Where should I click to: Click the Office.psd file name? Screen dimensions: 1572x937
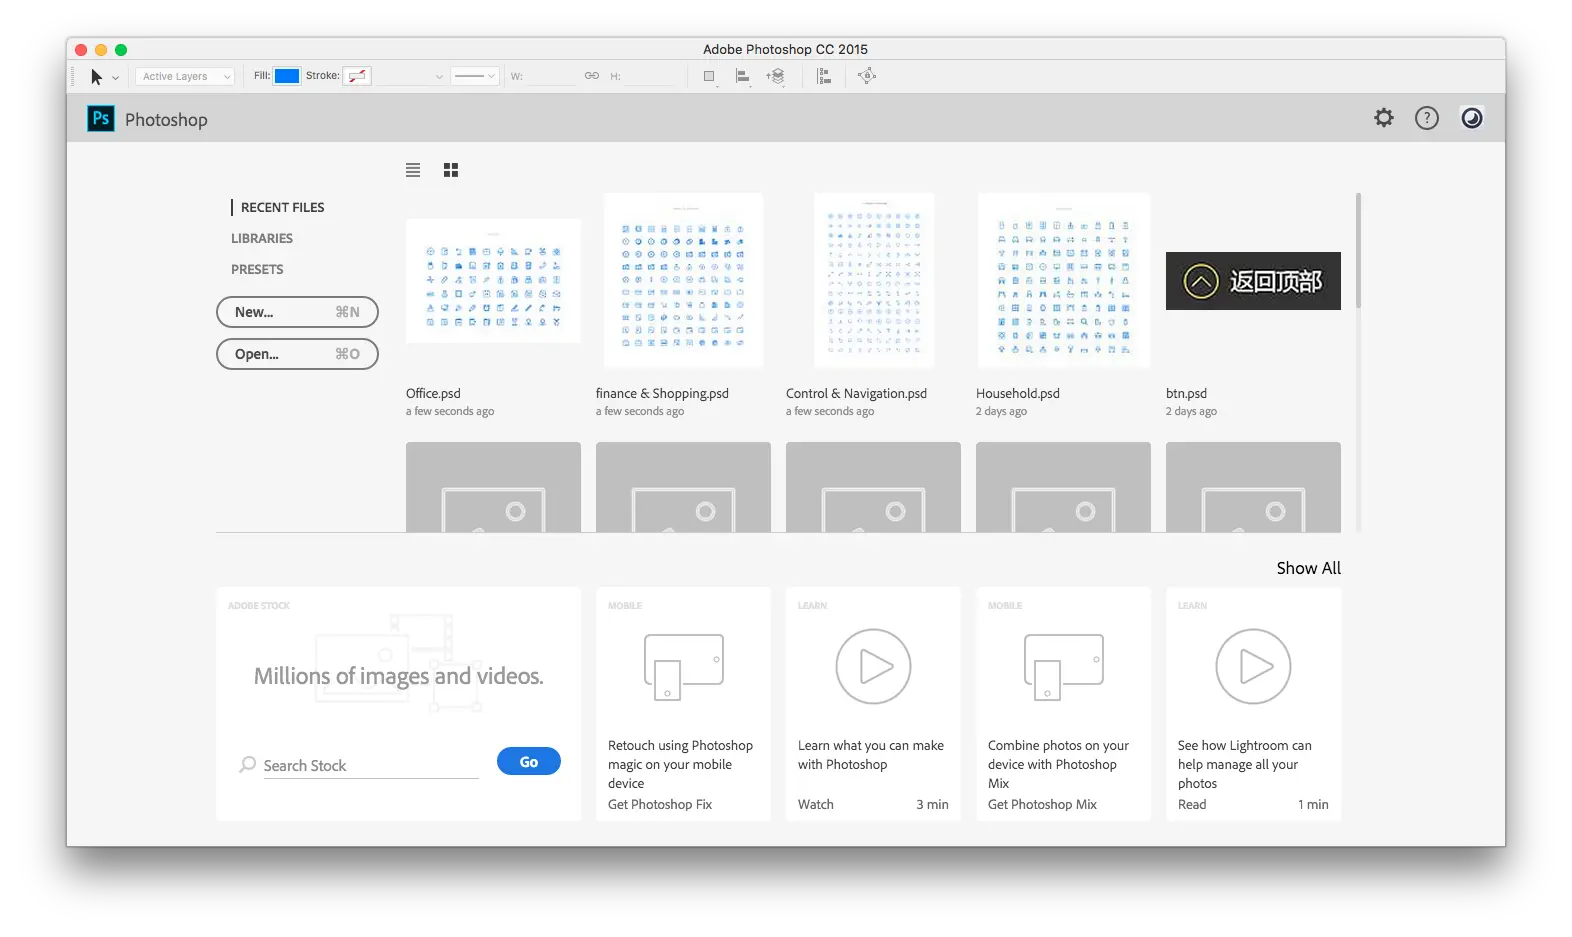tap(433, 394)
